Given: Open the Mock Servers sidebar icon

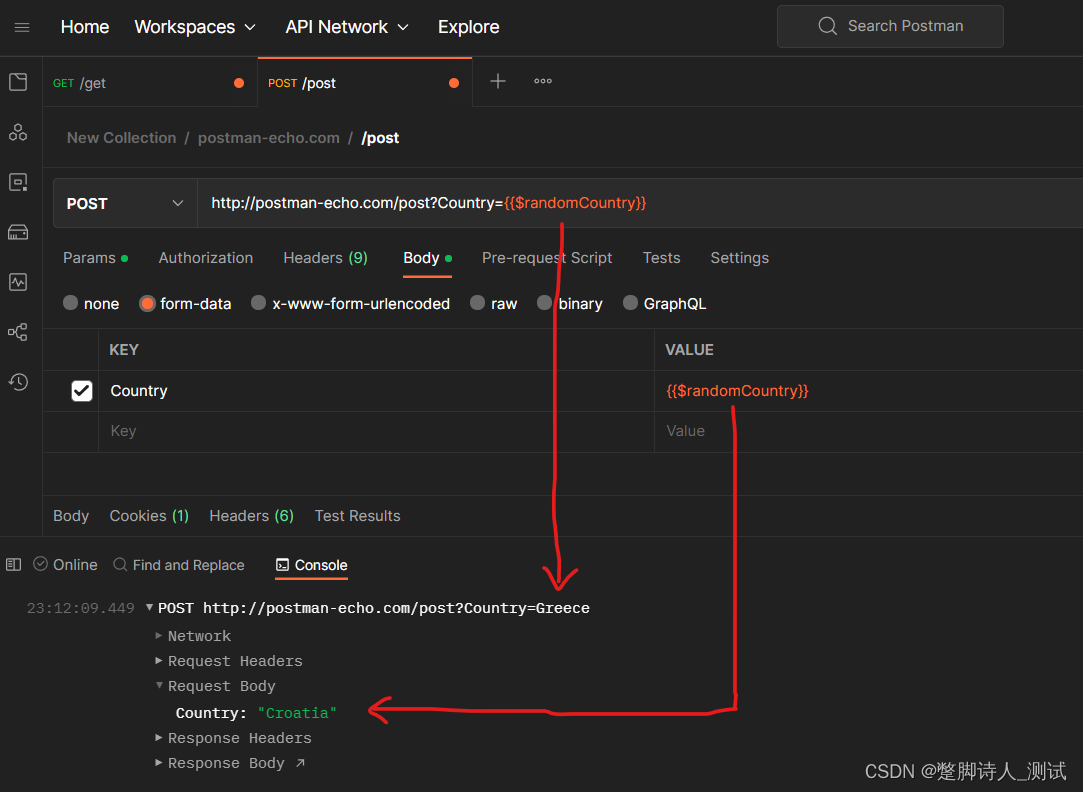Looking at the screenshot, I should (18, 232).
